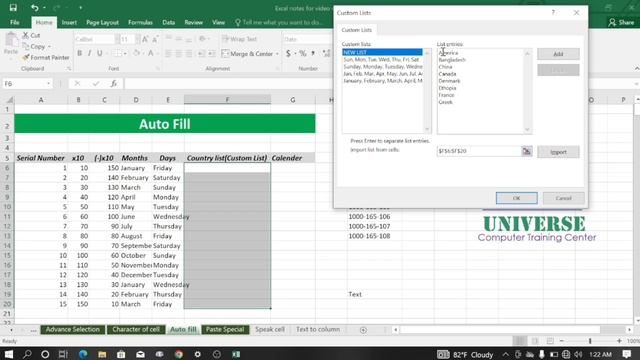Open the Paste Special sheet tab
The width and height of the screenshot is (640, 360).
tap(225, 329)
